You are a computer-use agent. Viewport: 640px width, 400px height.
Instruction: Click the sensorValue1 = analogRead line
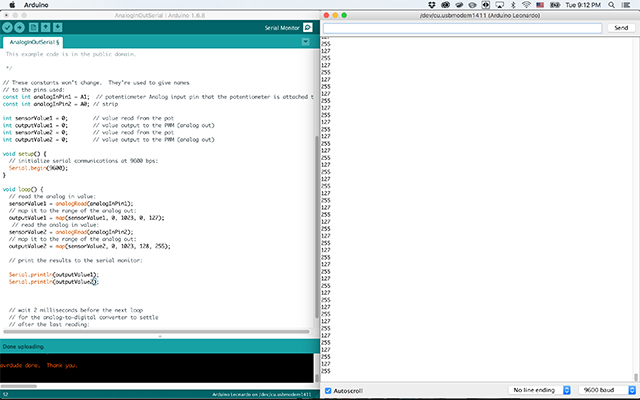(x=71, y=204)
